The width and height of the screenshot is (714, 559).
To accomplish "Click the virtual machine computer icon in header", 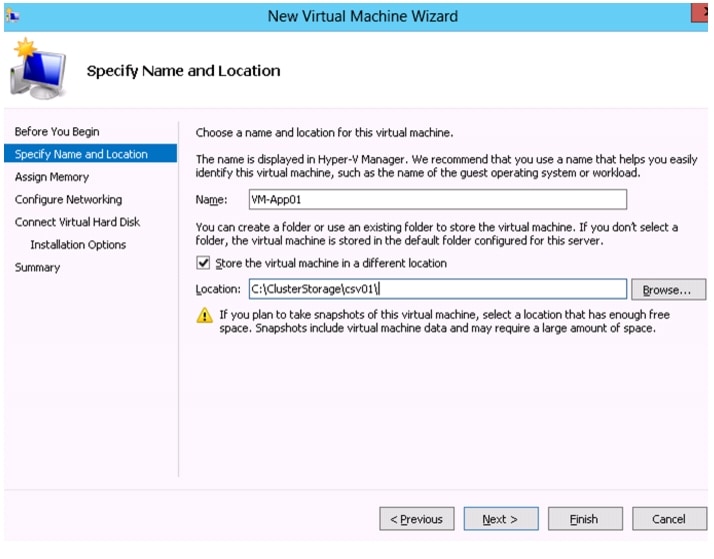I will tap(38, 69).
